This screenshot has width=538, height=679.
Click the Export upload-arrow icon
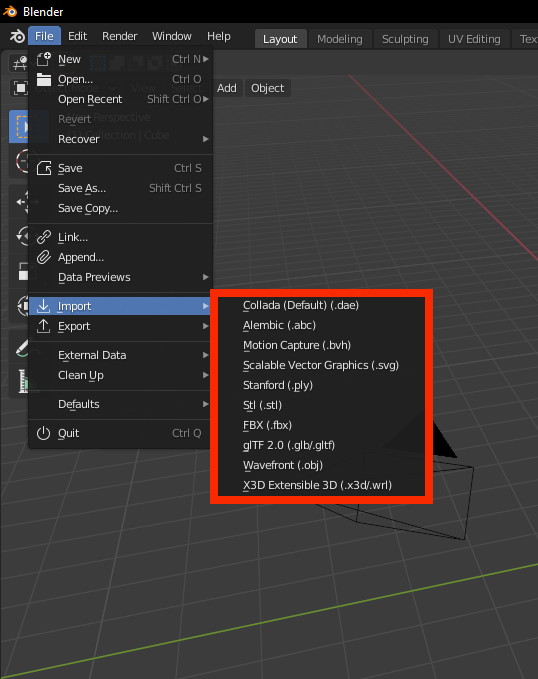pos(43,326)
